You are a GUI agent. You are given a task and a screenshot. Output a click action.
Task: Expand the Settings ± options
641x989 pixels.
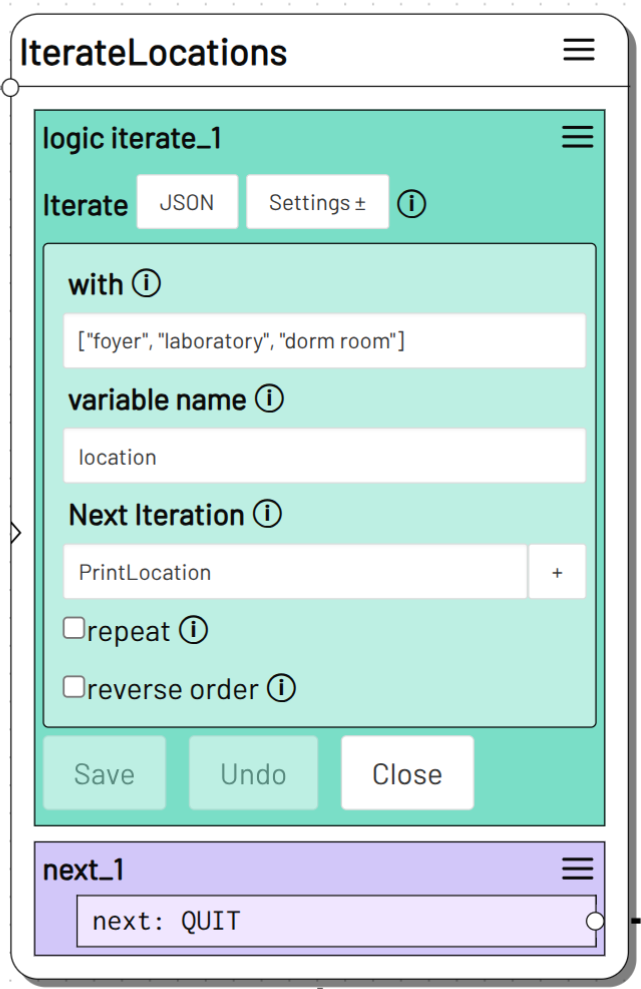point(317,203)
